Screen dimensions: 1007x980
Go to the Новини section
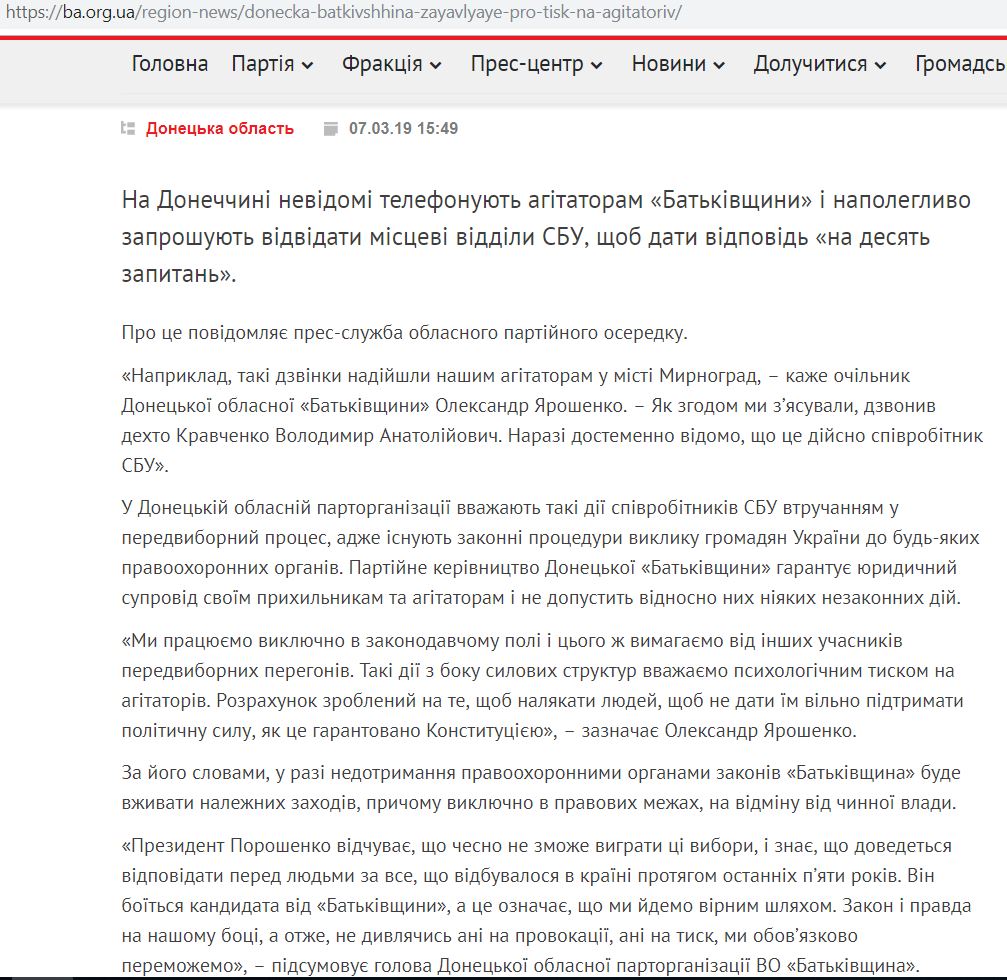(x=668, y=64)
